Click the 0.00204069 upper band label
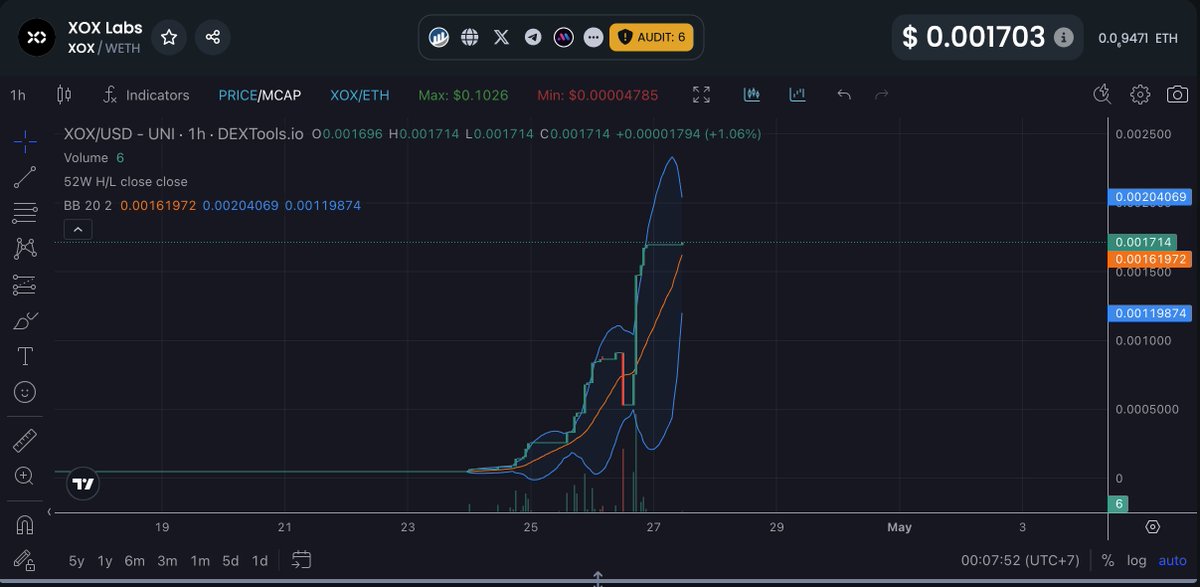The image size is (1200, 587). [1150, 197]
